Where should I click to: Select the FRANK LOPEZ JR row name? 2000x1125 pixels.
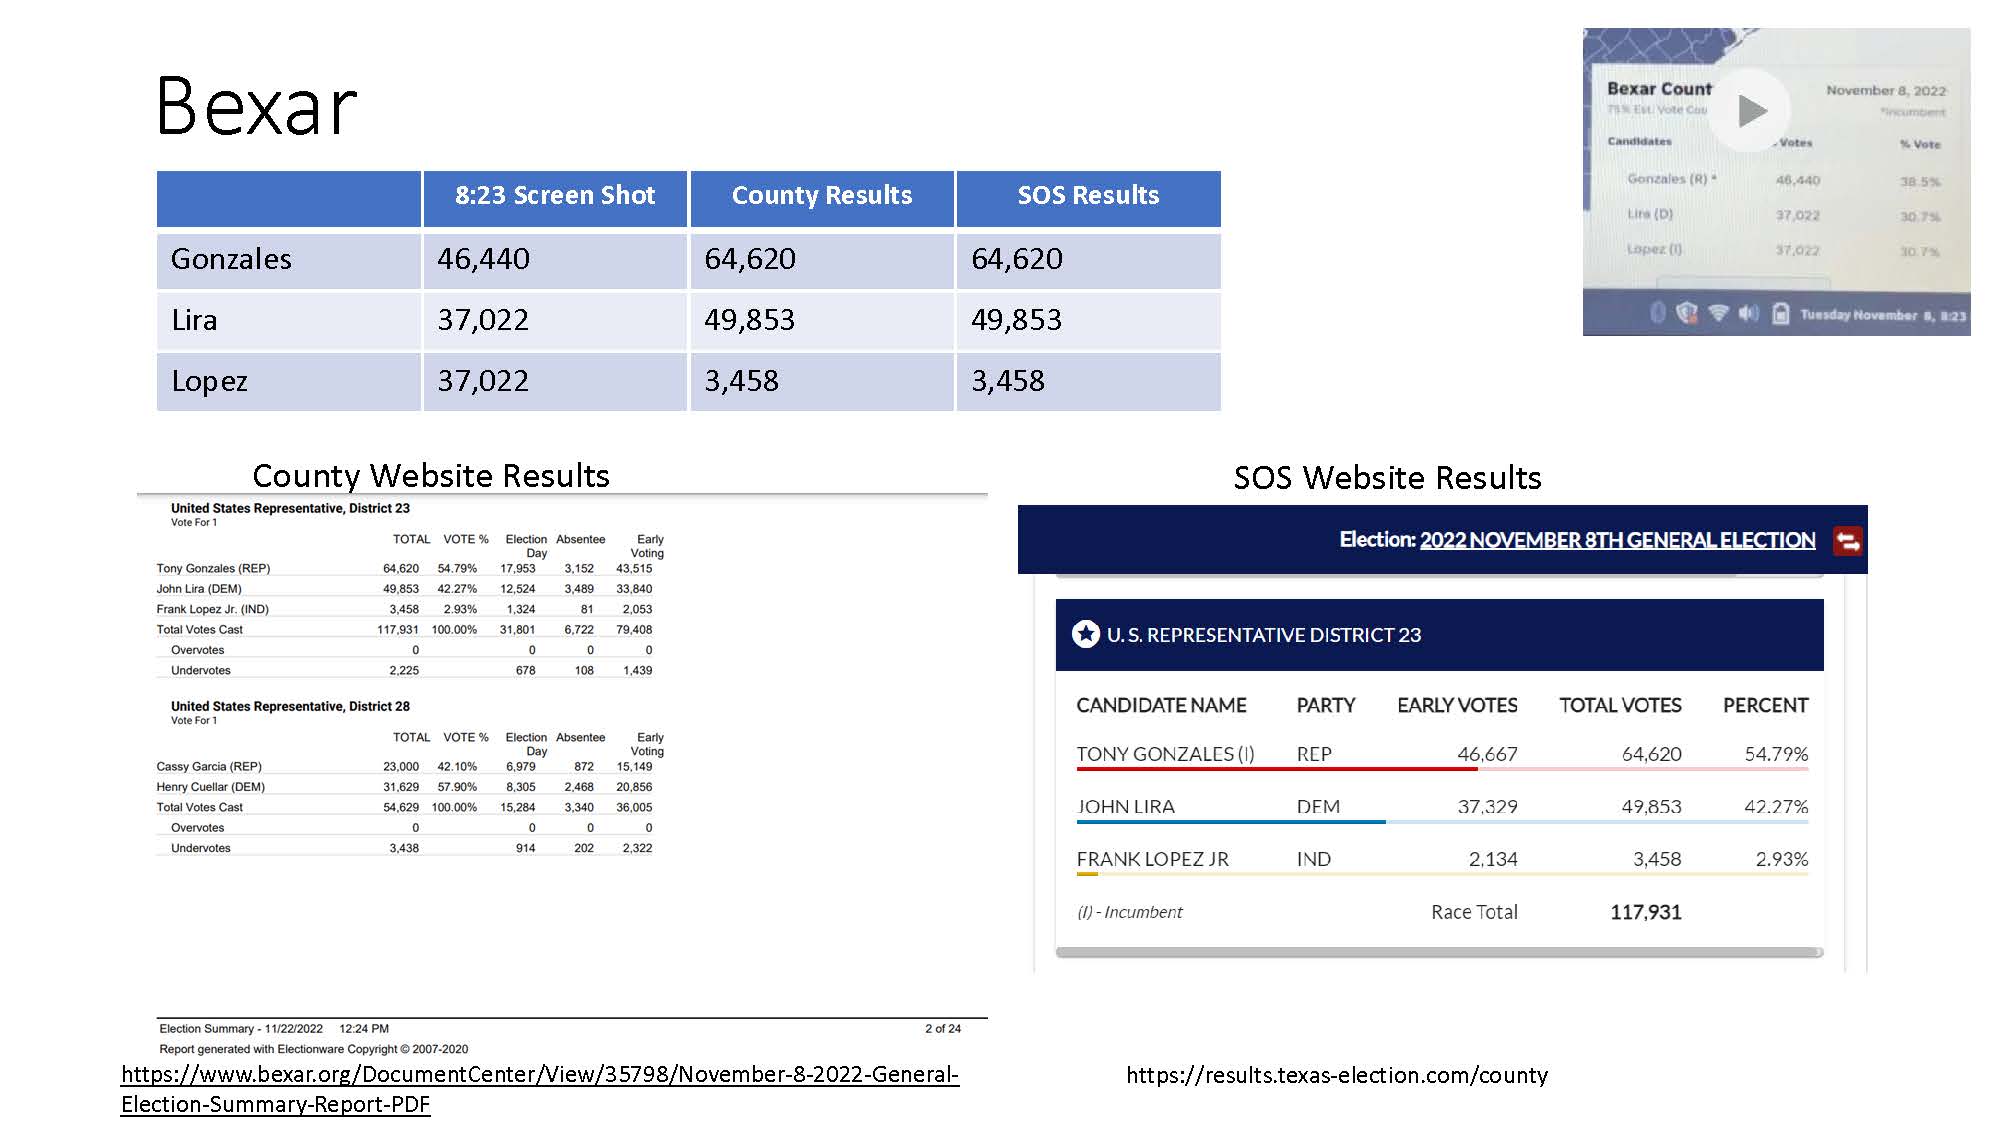click(1152, 859)
